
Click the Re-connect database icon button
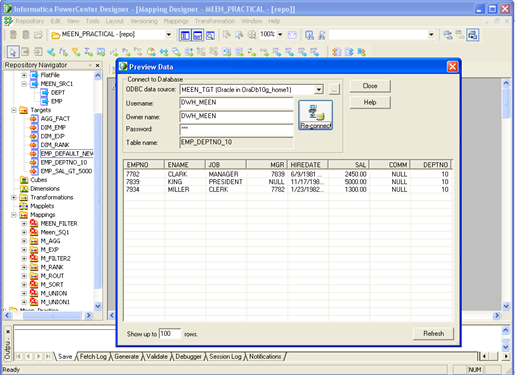[315, 115]
